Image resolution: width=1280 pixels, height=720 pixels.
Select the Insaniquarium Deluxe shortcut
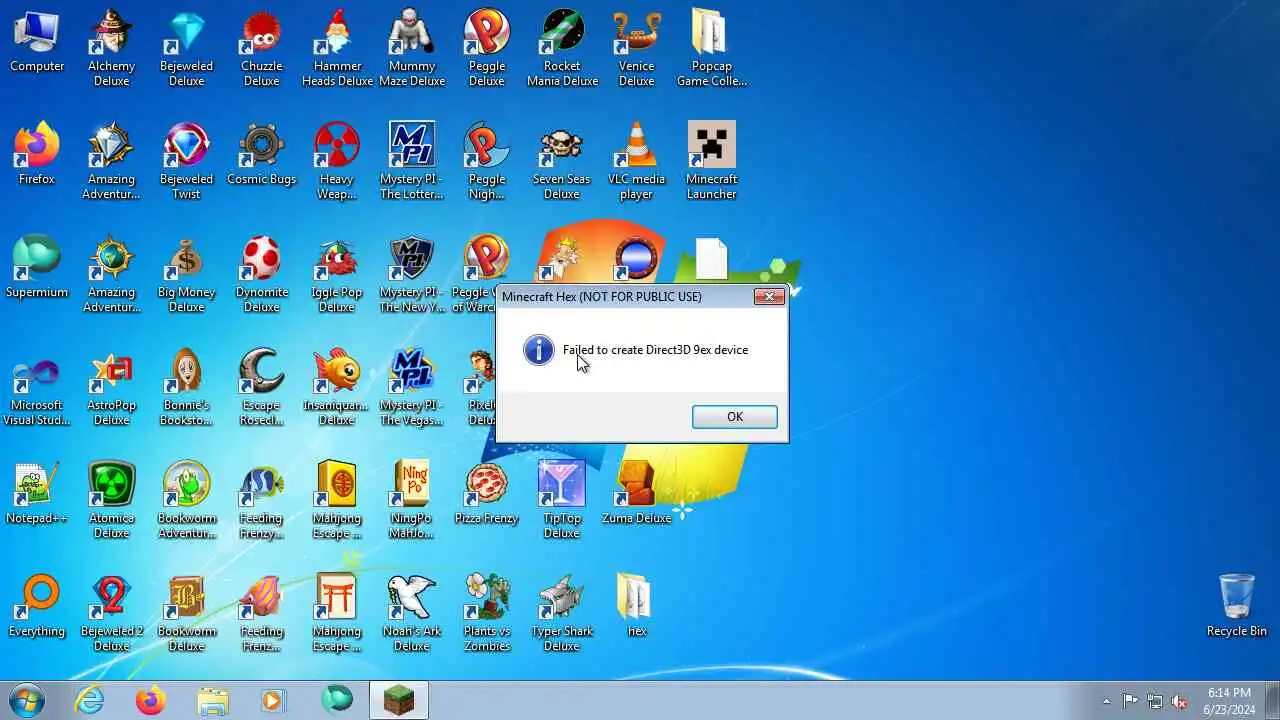[337, 387]
